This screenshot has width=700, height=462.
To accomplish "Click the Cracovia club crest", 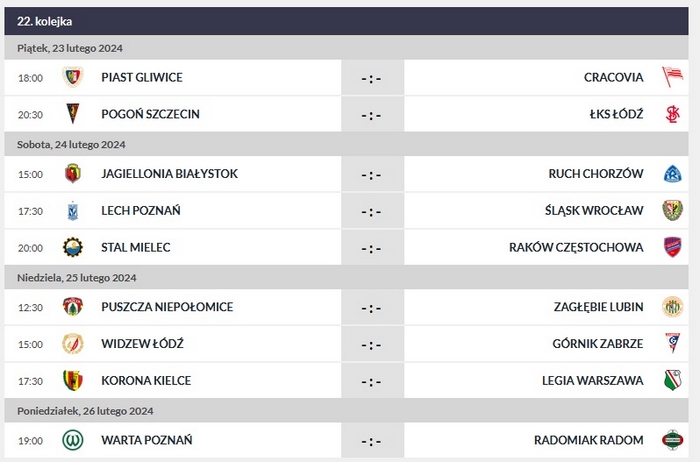I will click(672, 77).
